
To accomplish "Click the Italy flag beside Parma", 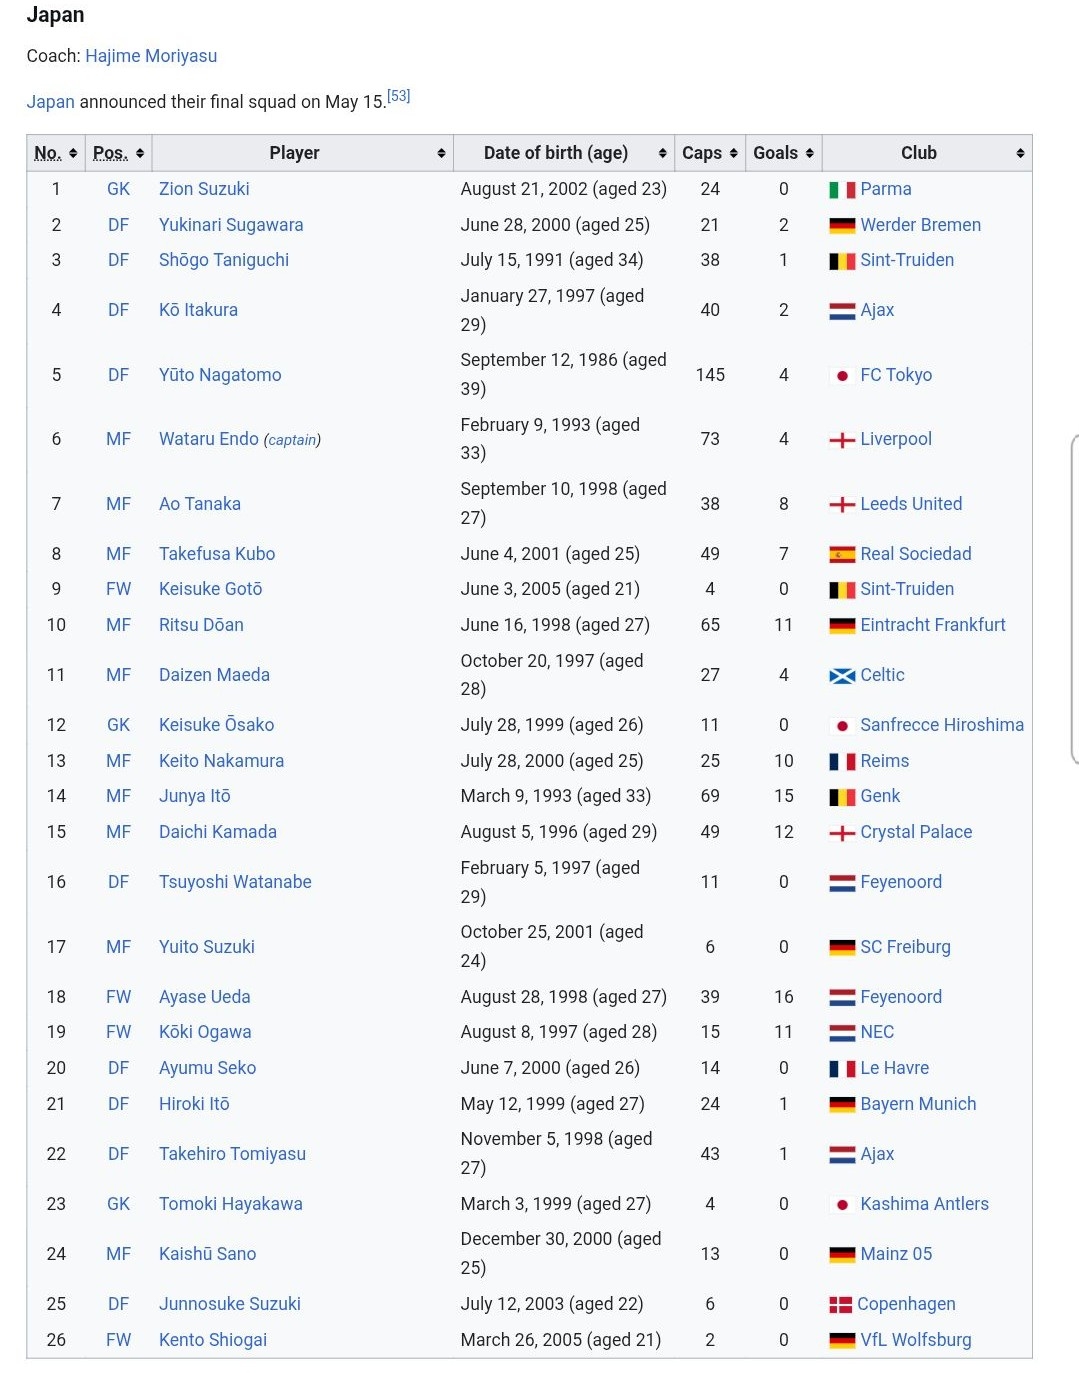I will [x=842, y=190].
